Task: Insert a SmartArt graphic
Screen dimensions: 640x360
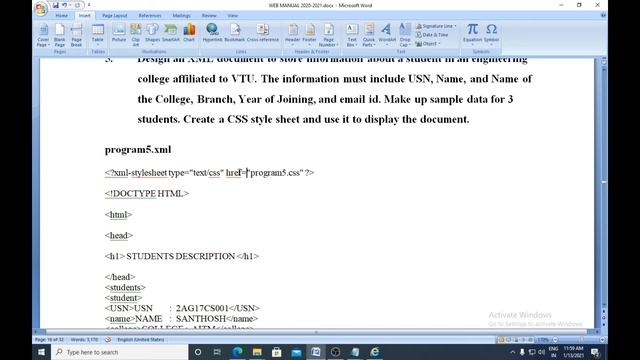Action: 171,33
